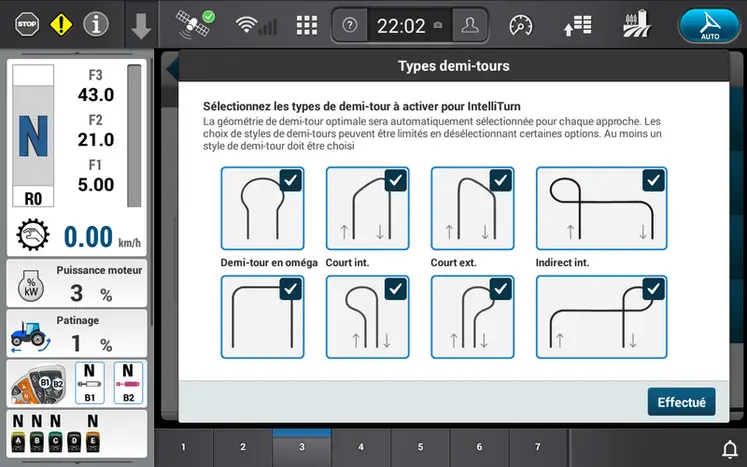Toggle square U-turn checkbox in second row

290,289
